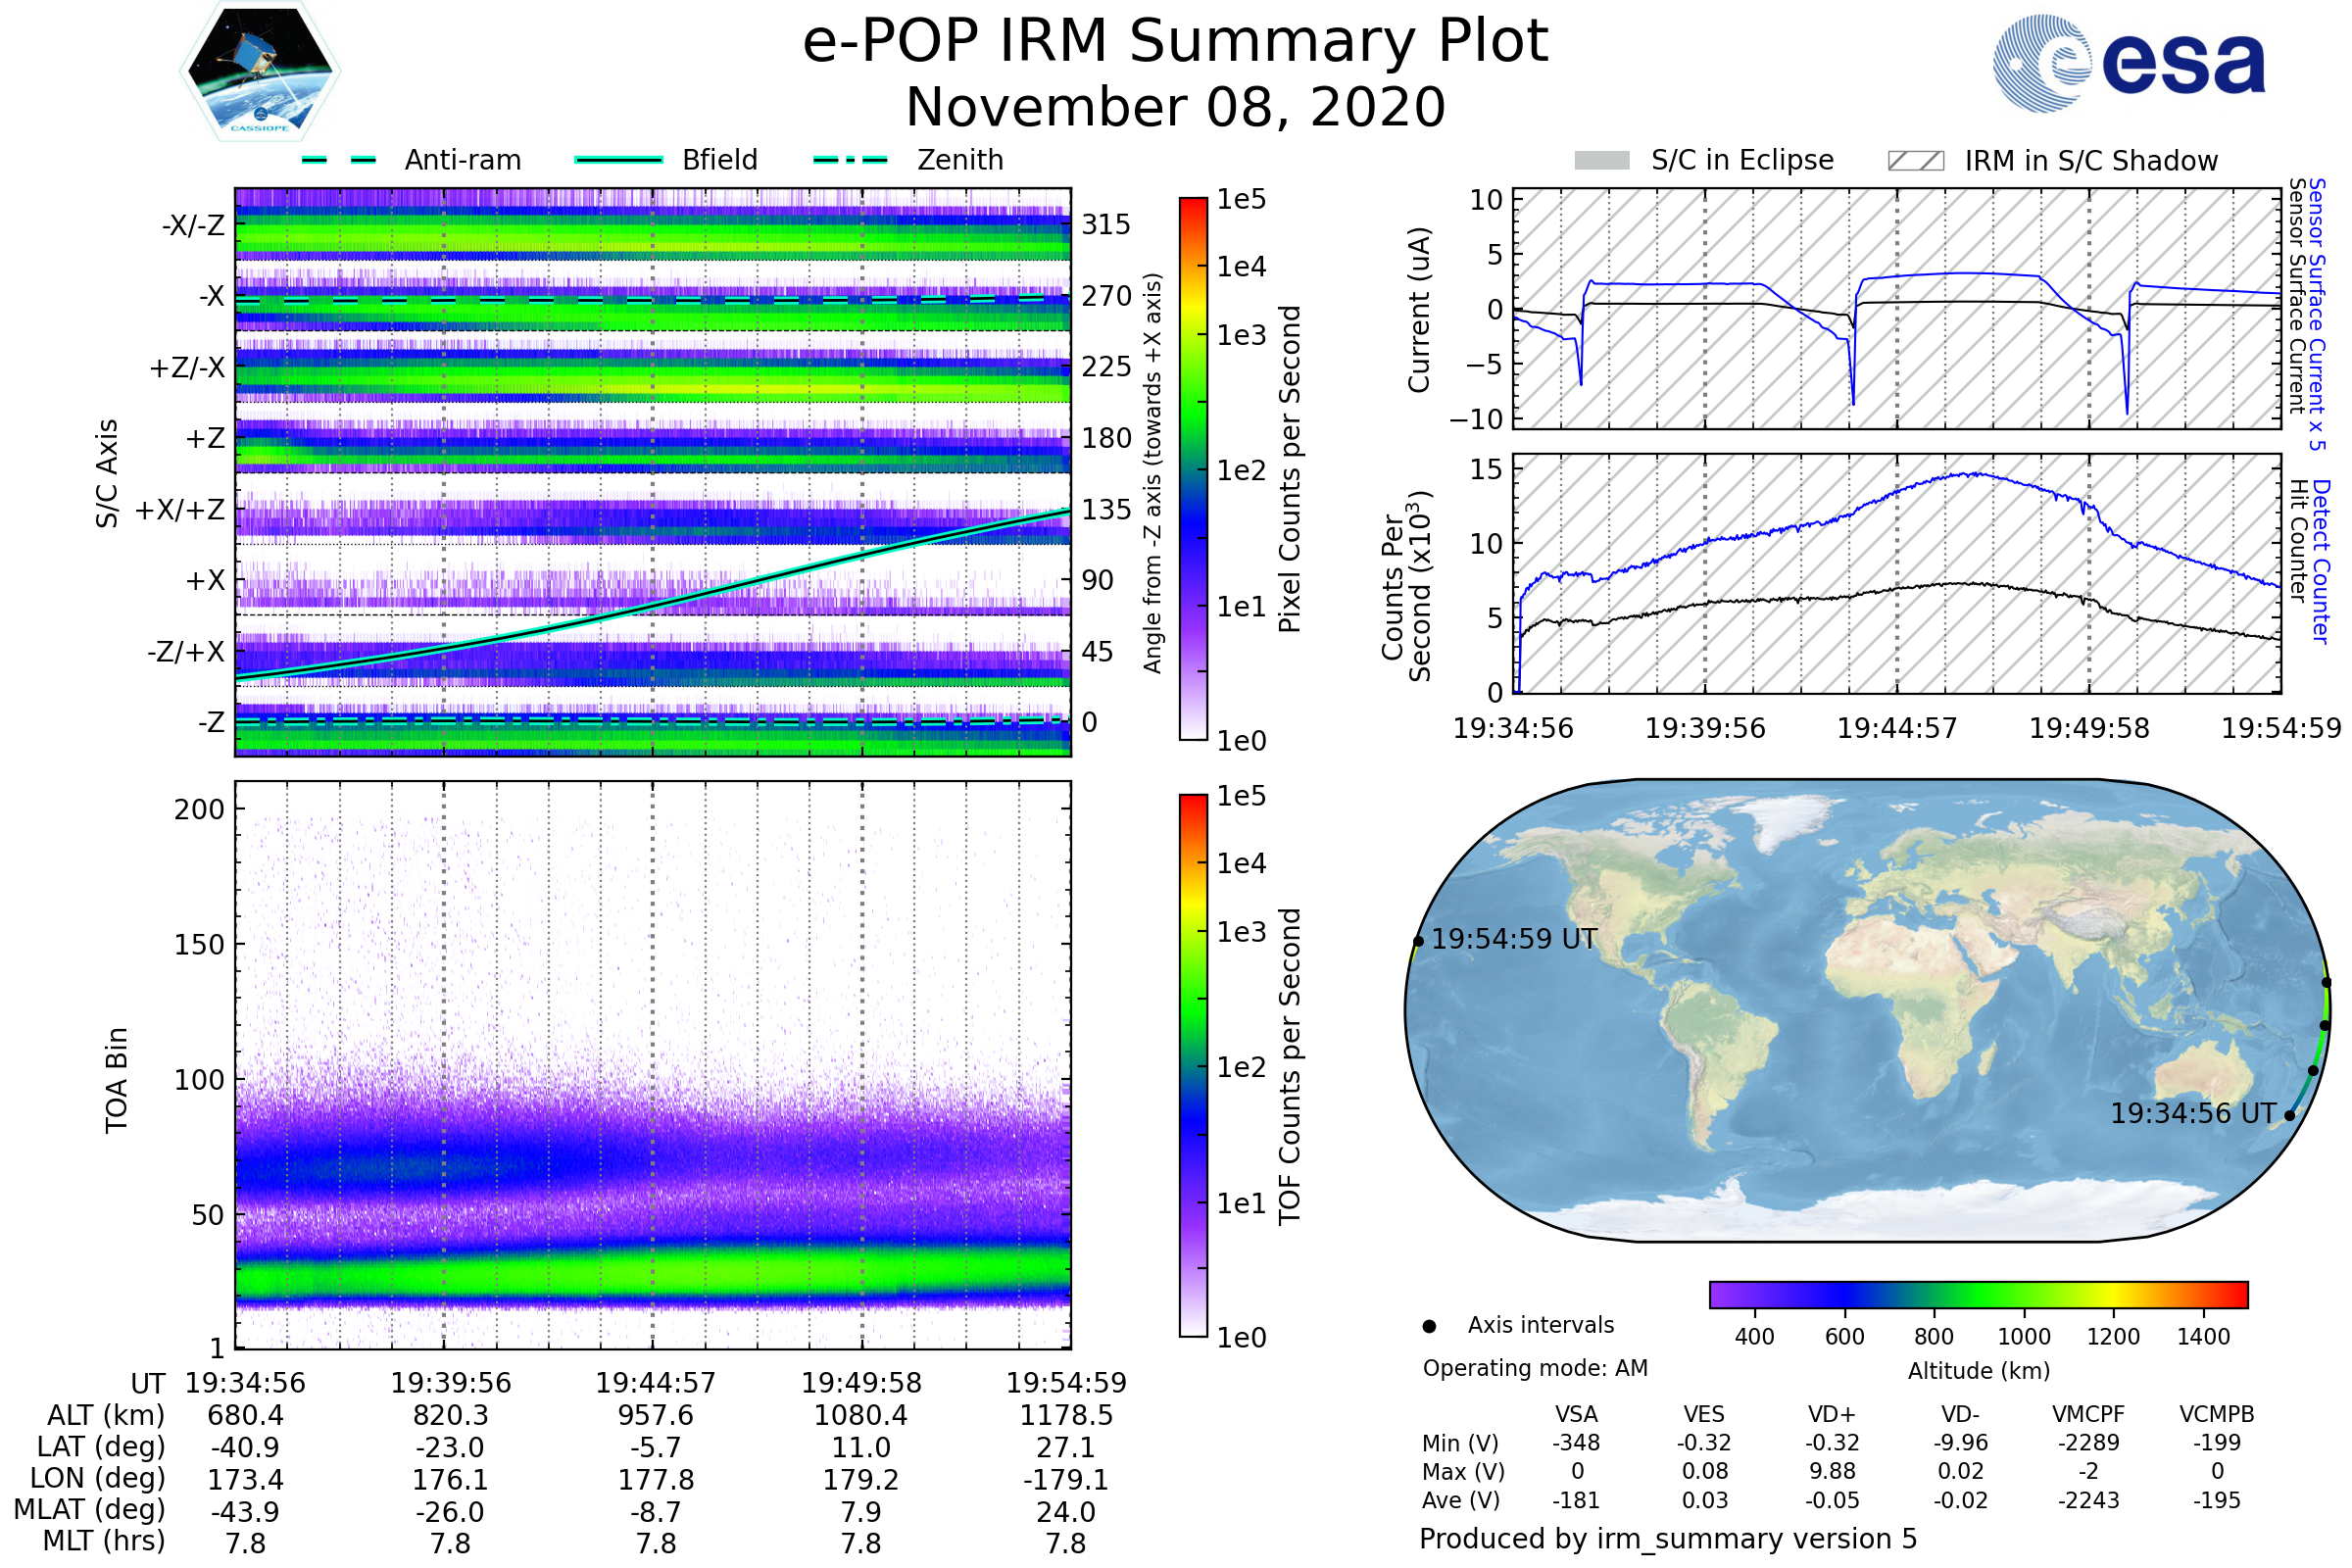Click the 19:34:56 UT map track point
The image size is (2352, 1568).
2290,1116
